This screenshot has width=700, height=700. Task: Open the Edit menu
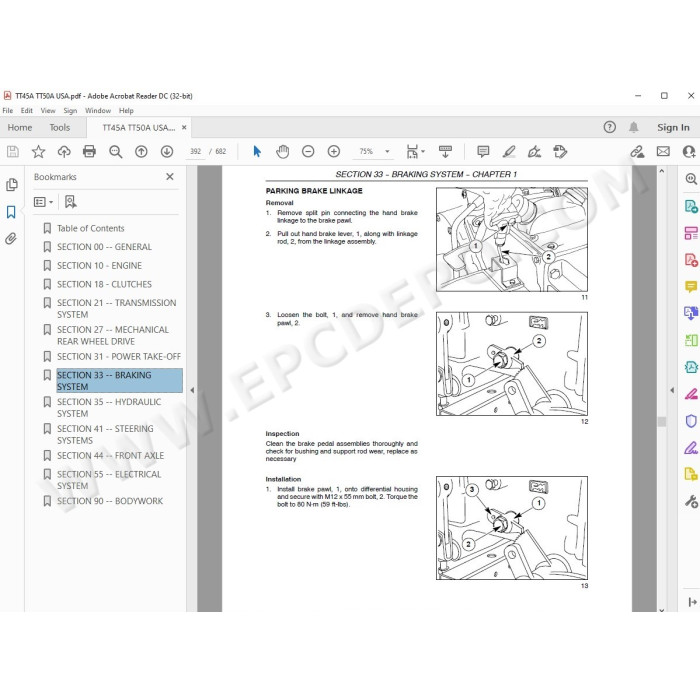coord(26,110)
